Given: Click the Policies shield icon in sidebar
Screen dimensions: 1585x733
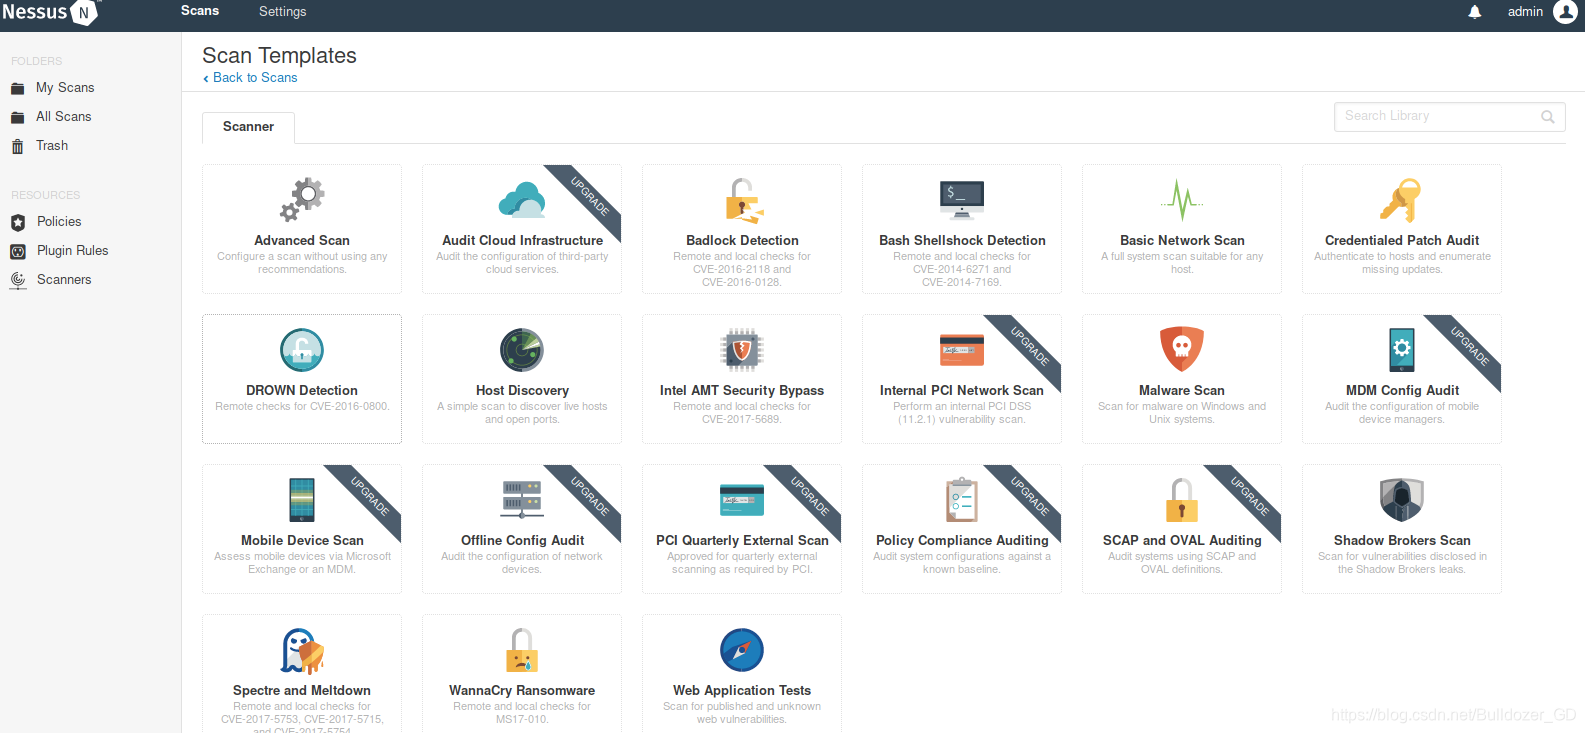Looking at the screenshot, I should pyautogui.click(x=18, y=222).
